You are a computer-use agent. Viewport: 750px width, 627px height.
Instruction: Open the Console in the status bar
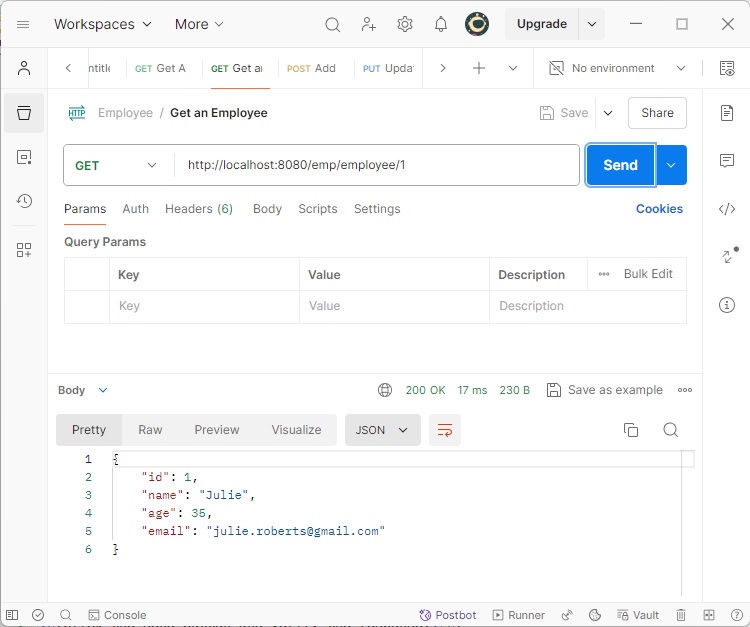click(117, 615)
